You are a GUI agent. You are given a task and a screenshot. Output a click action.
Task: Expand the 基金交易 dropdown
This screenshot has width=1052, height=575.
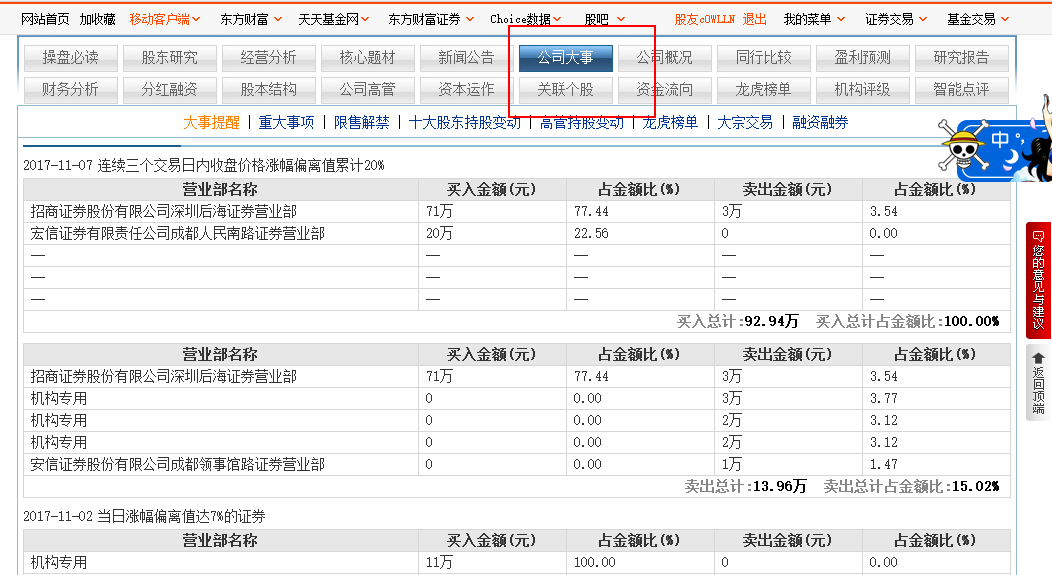pos(978,19)
